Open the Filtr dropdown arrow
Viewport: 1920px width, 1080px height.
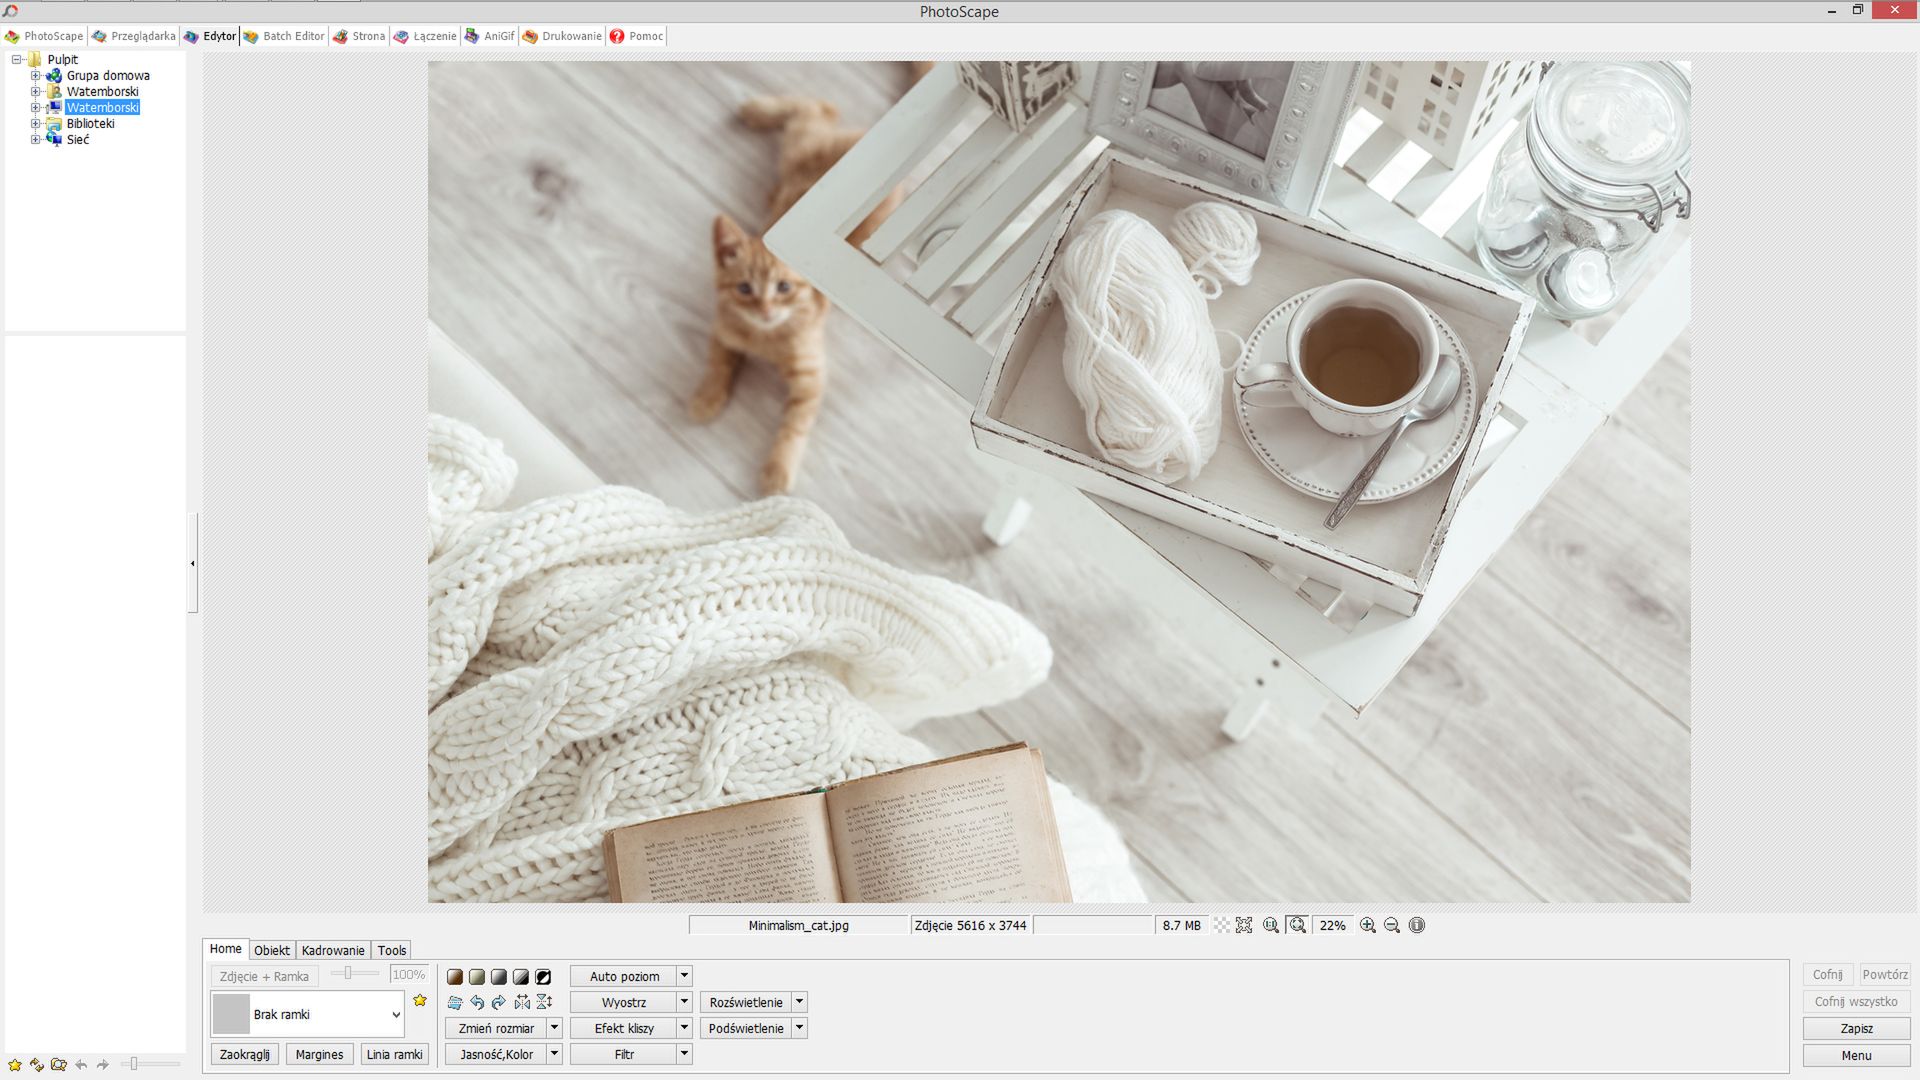685,1054
